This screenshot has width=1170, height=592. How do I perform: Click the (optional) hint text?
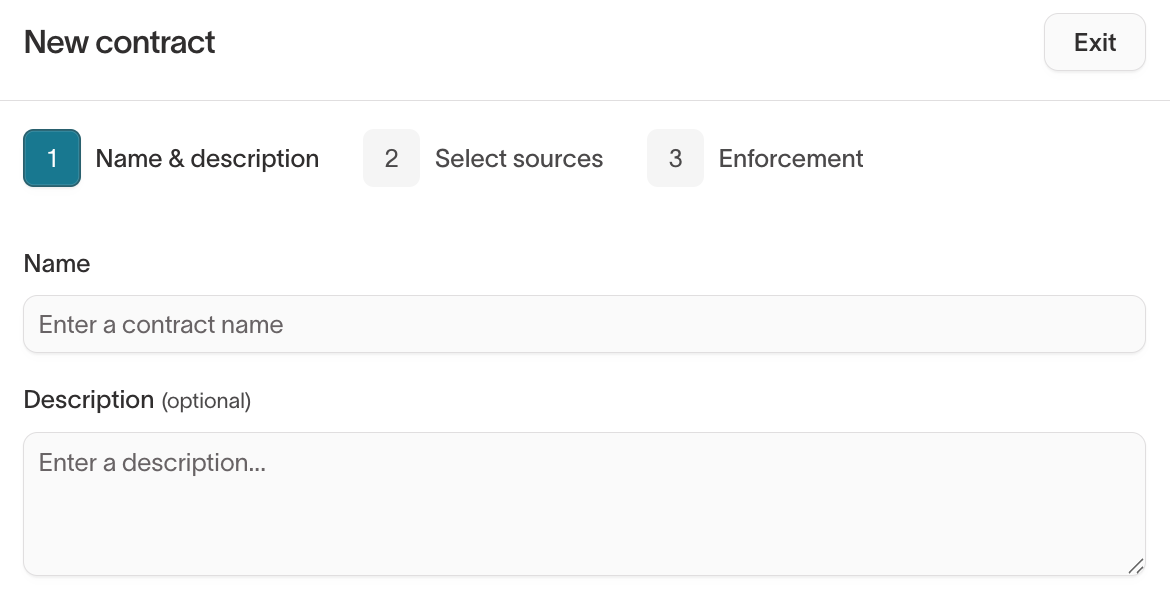tap(206, 401)
